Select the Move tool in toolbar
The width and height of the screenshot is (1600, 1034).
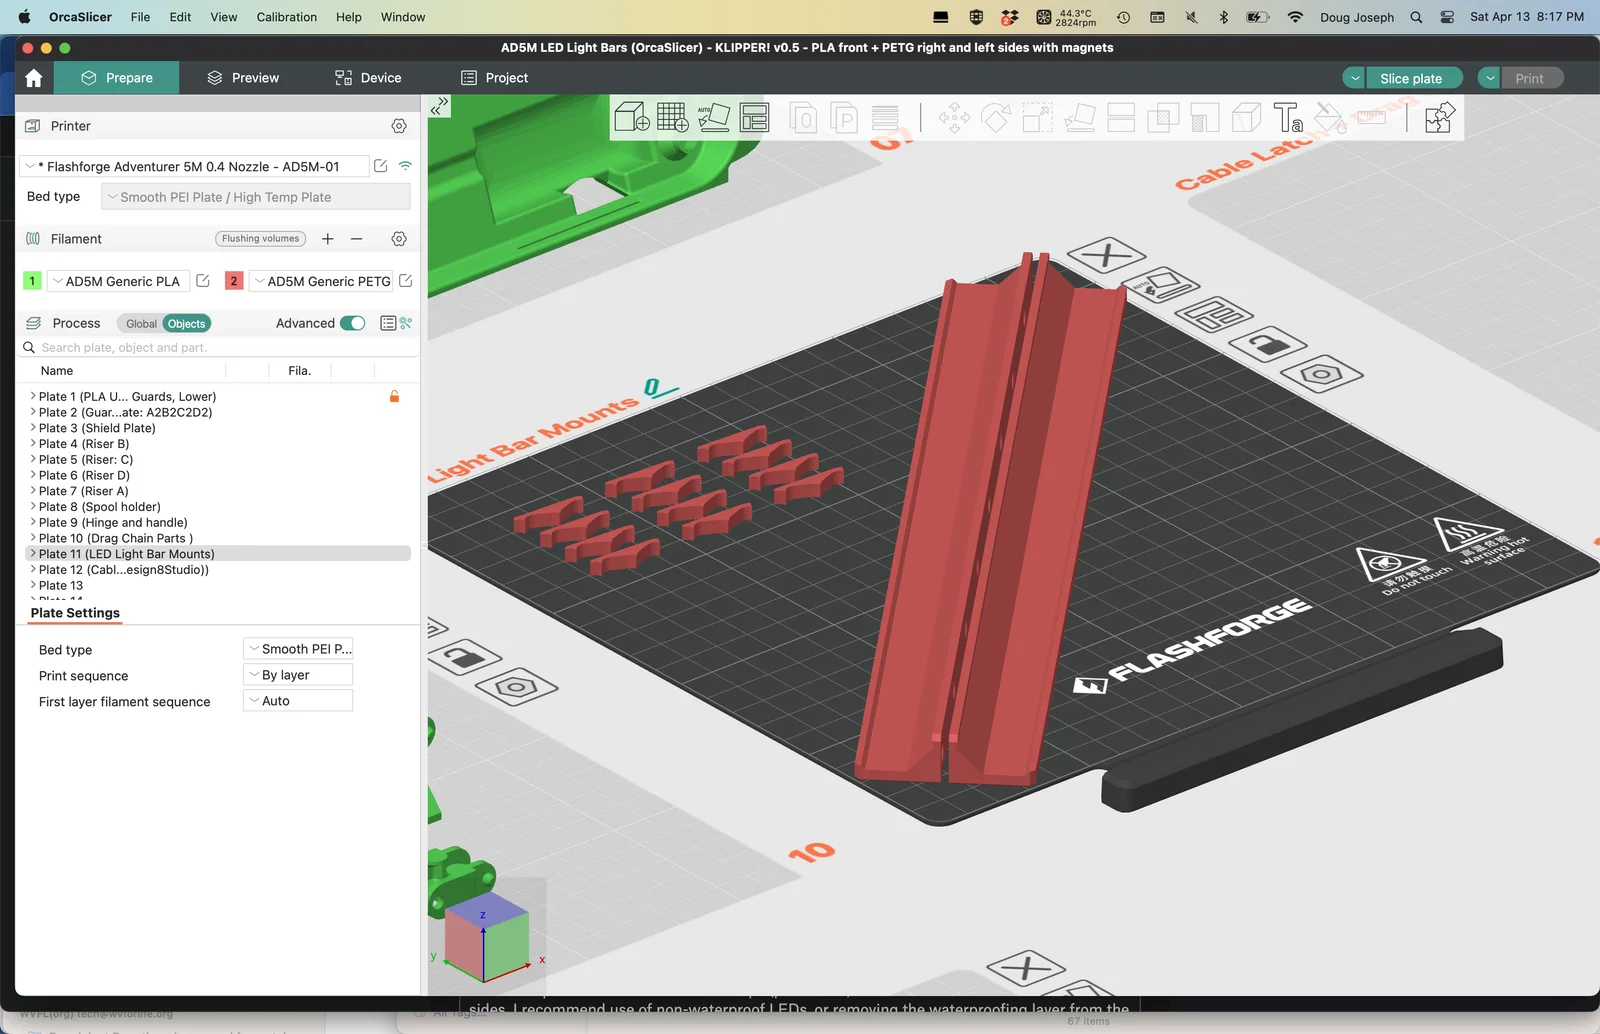954,118
